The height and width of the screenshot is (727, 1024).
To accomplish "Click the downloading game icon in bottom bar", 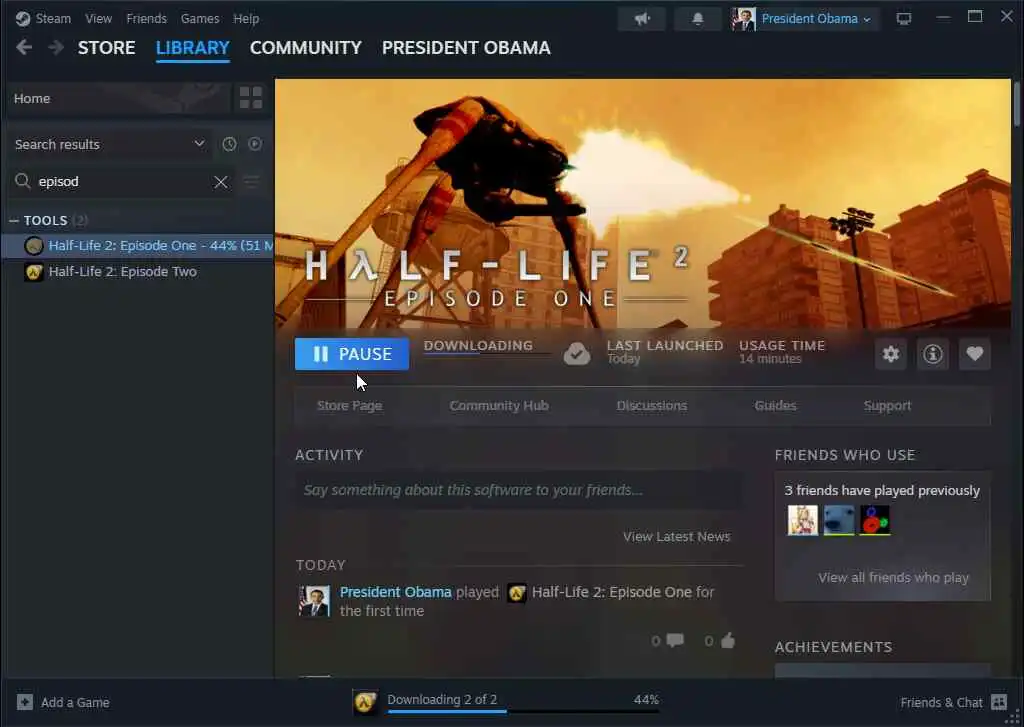I will 365,703.
